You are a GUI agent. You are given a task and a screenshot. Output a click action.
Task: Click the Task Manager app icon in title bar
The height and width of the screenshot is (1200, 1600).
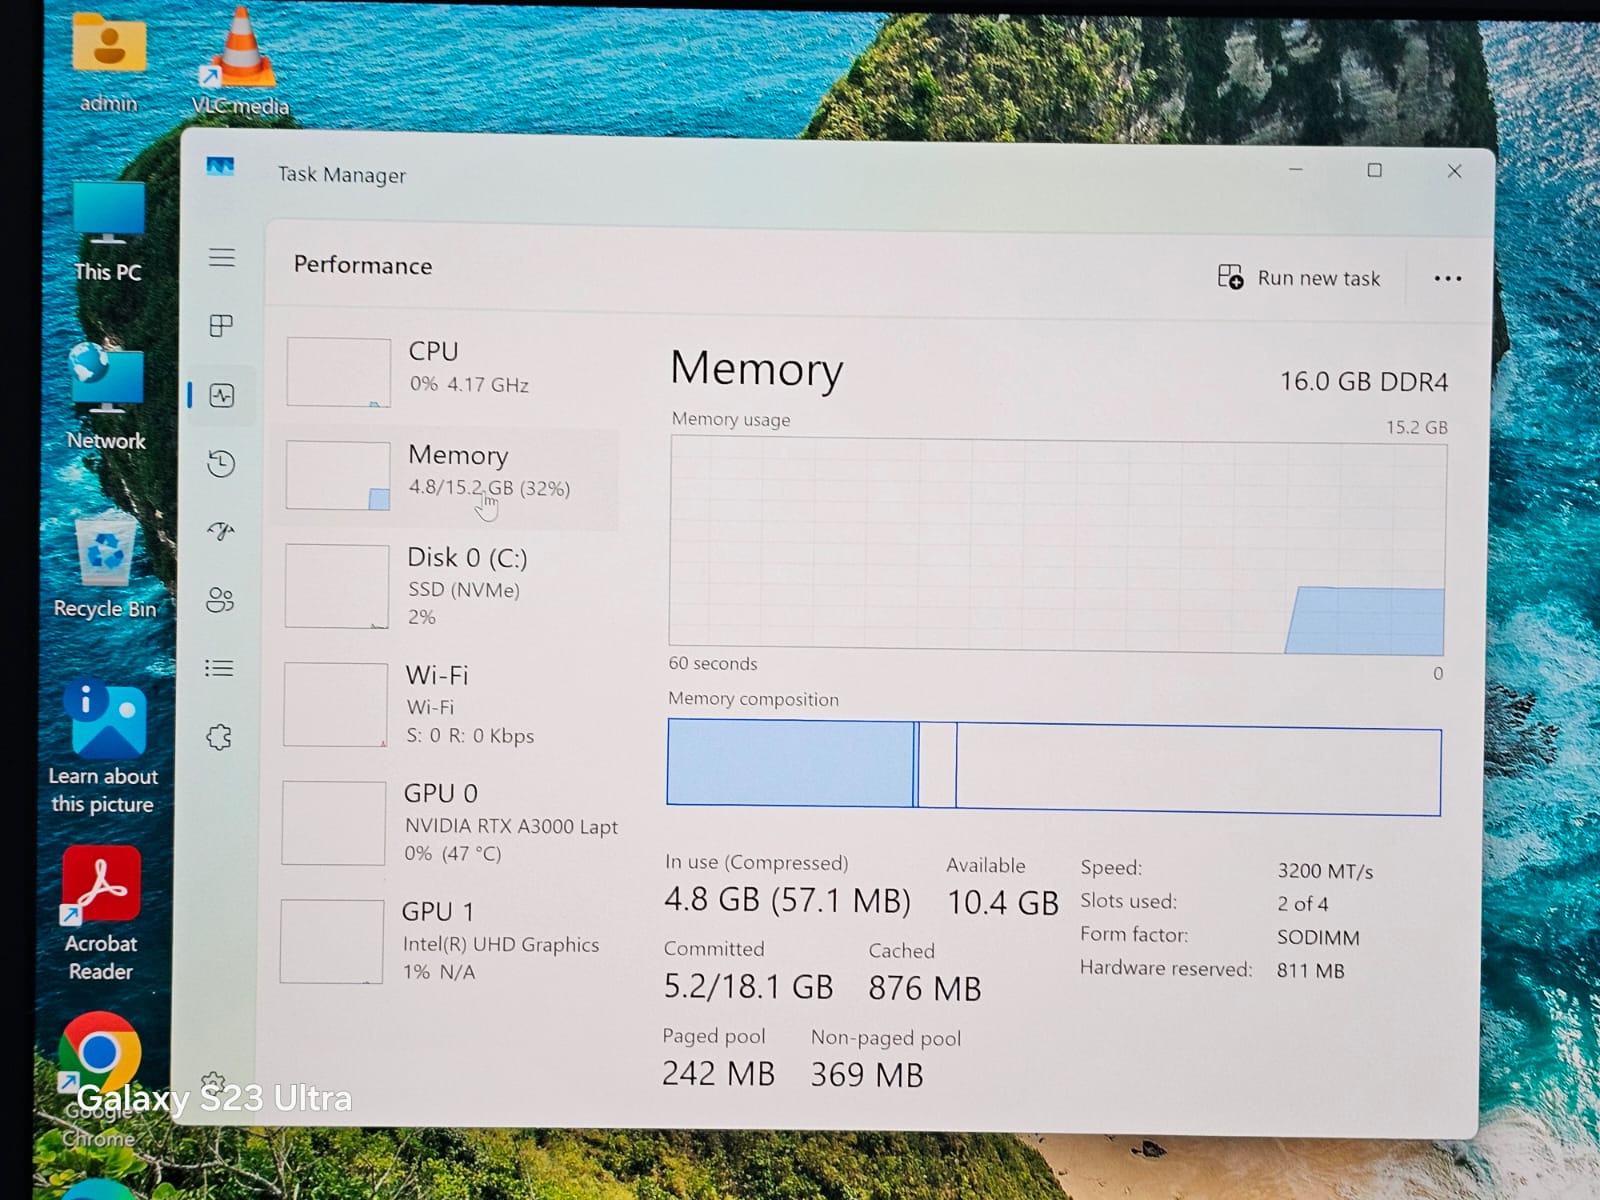pos(220,166)
